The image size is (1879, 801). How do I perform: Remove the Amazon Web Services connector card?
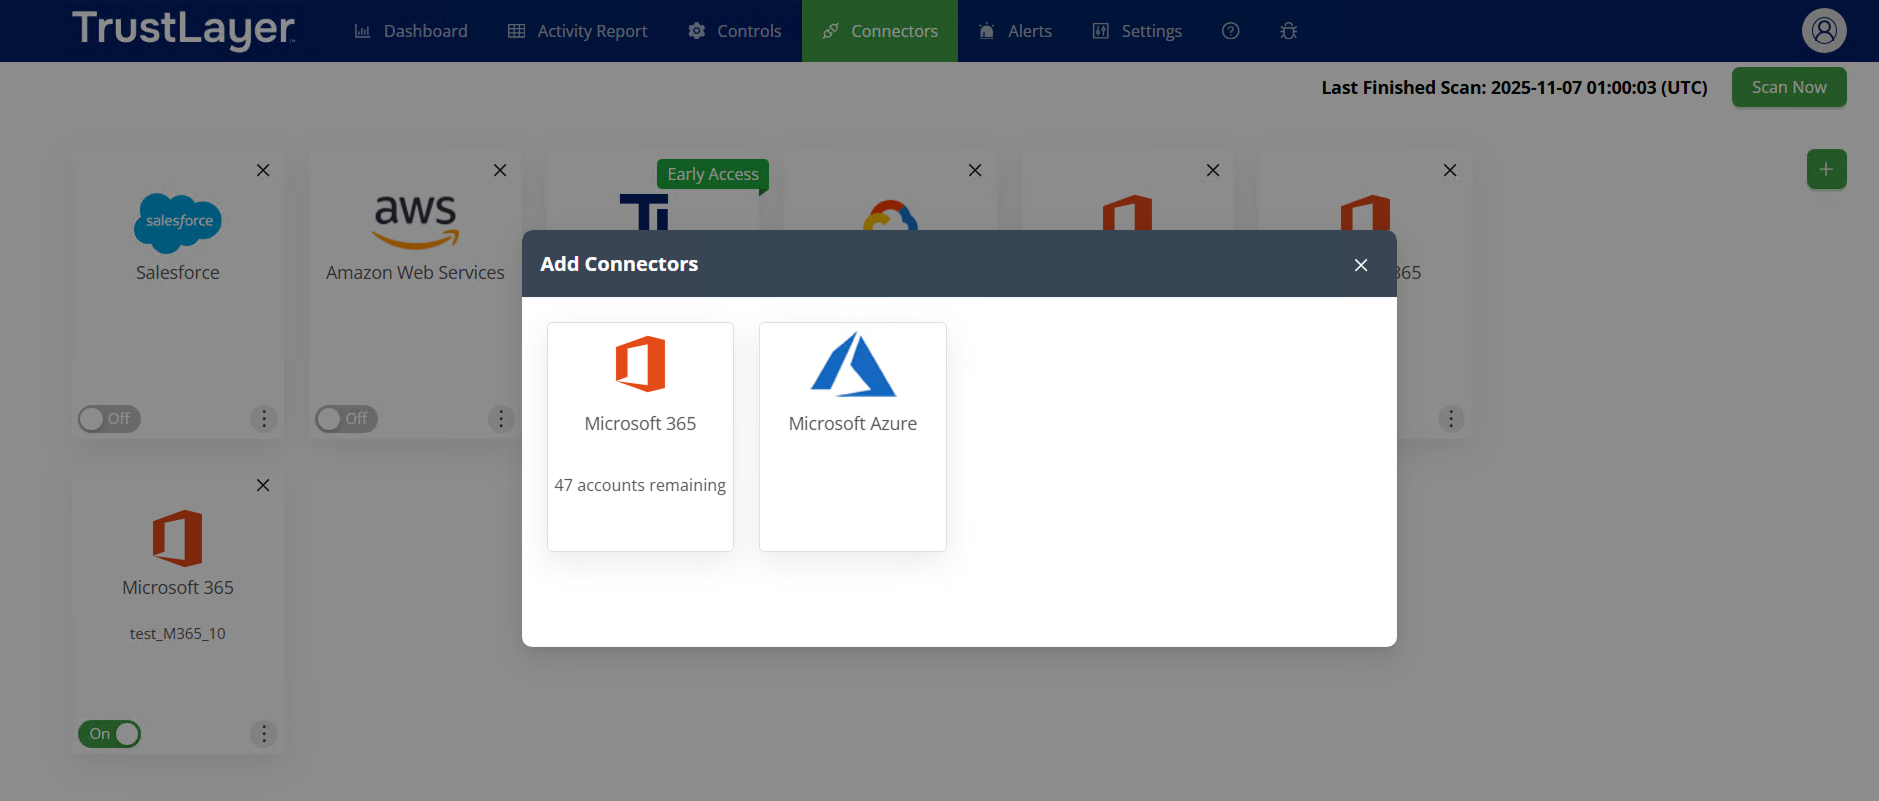(x=500, y=170)
